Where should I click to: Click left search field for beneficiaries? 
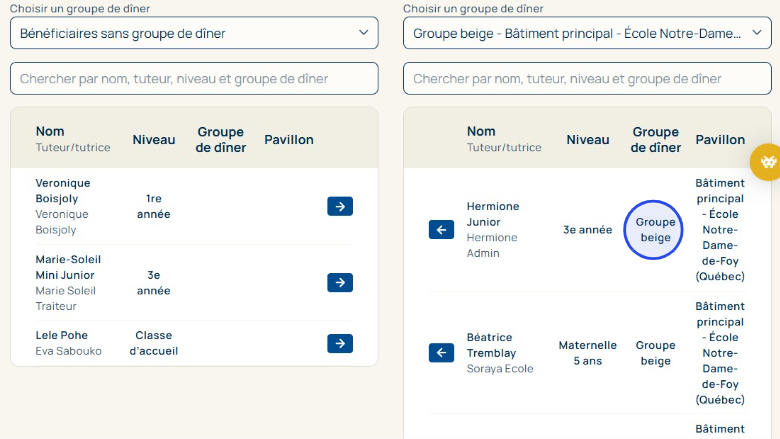pos(194,78)
